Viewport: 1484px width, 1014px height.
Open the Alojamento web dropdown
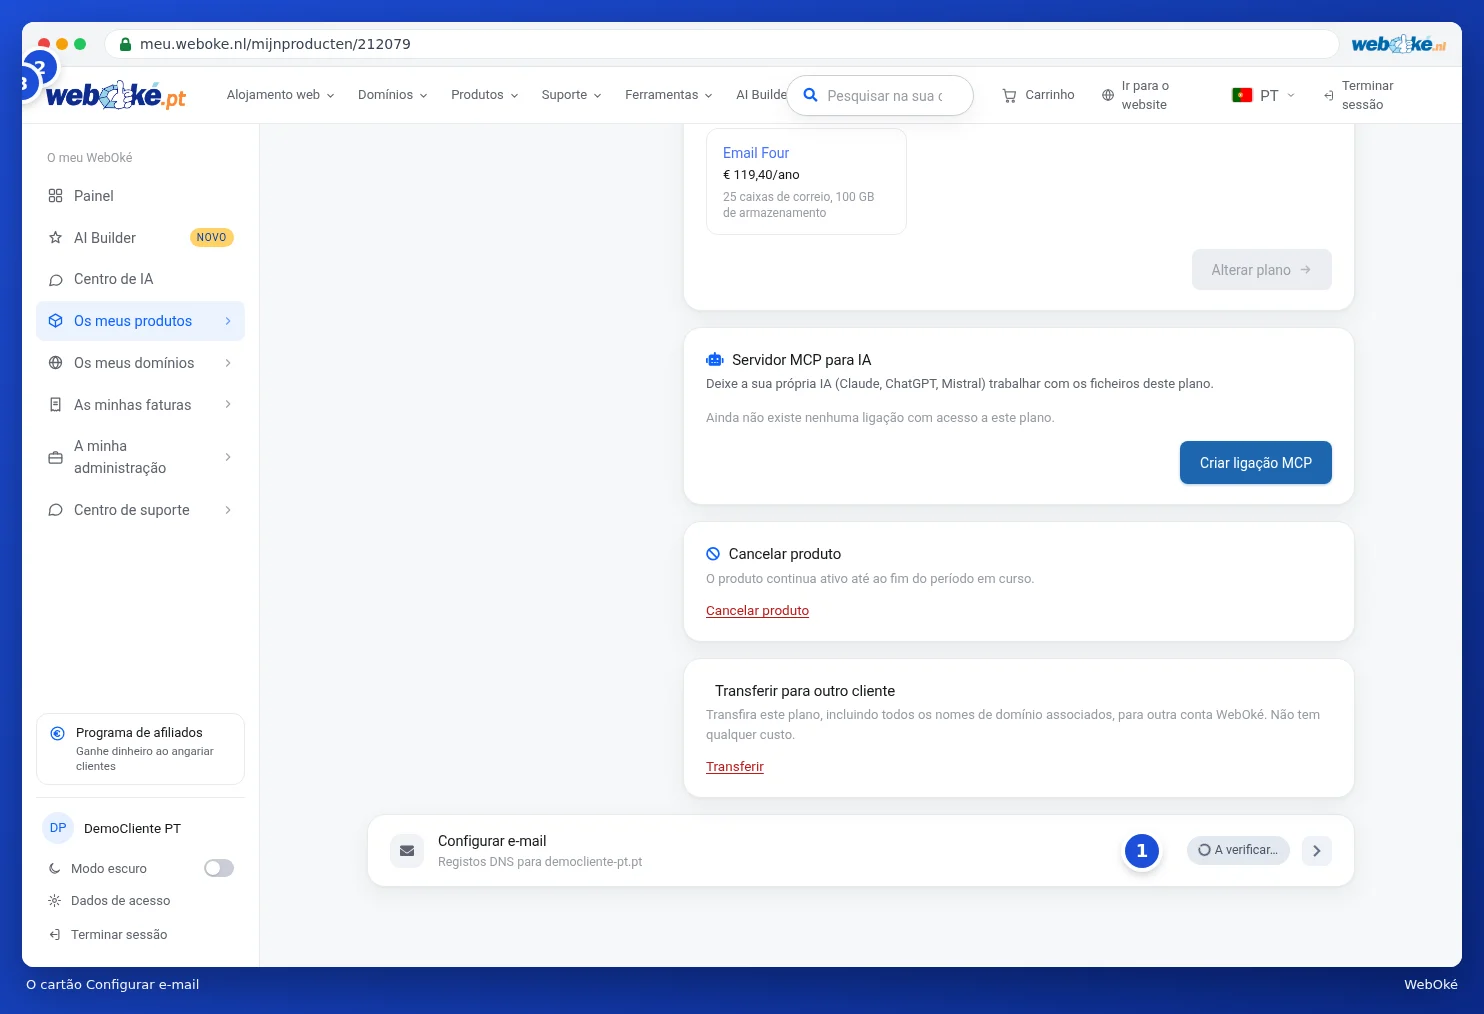click(x=281, y=95)
